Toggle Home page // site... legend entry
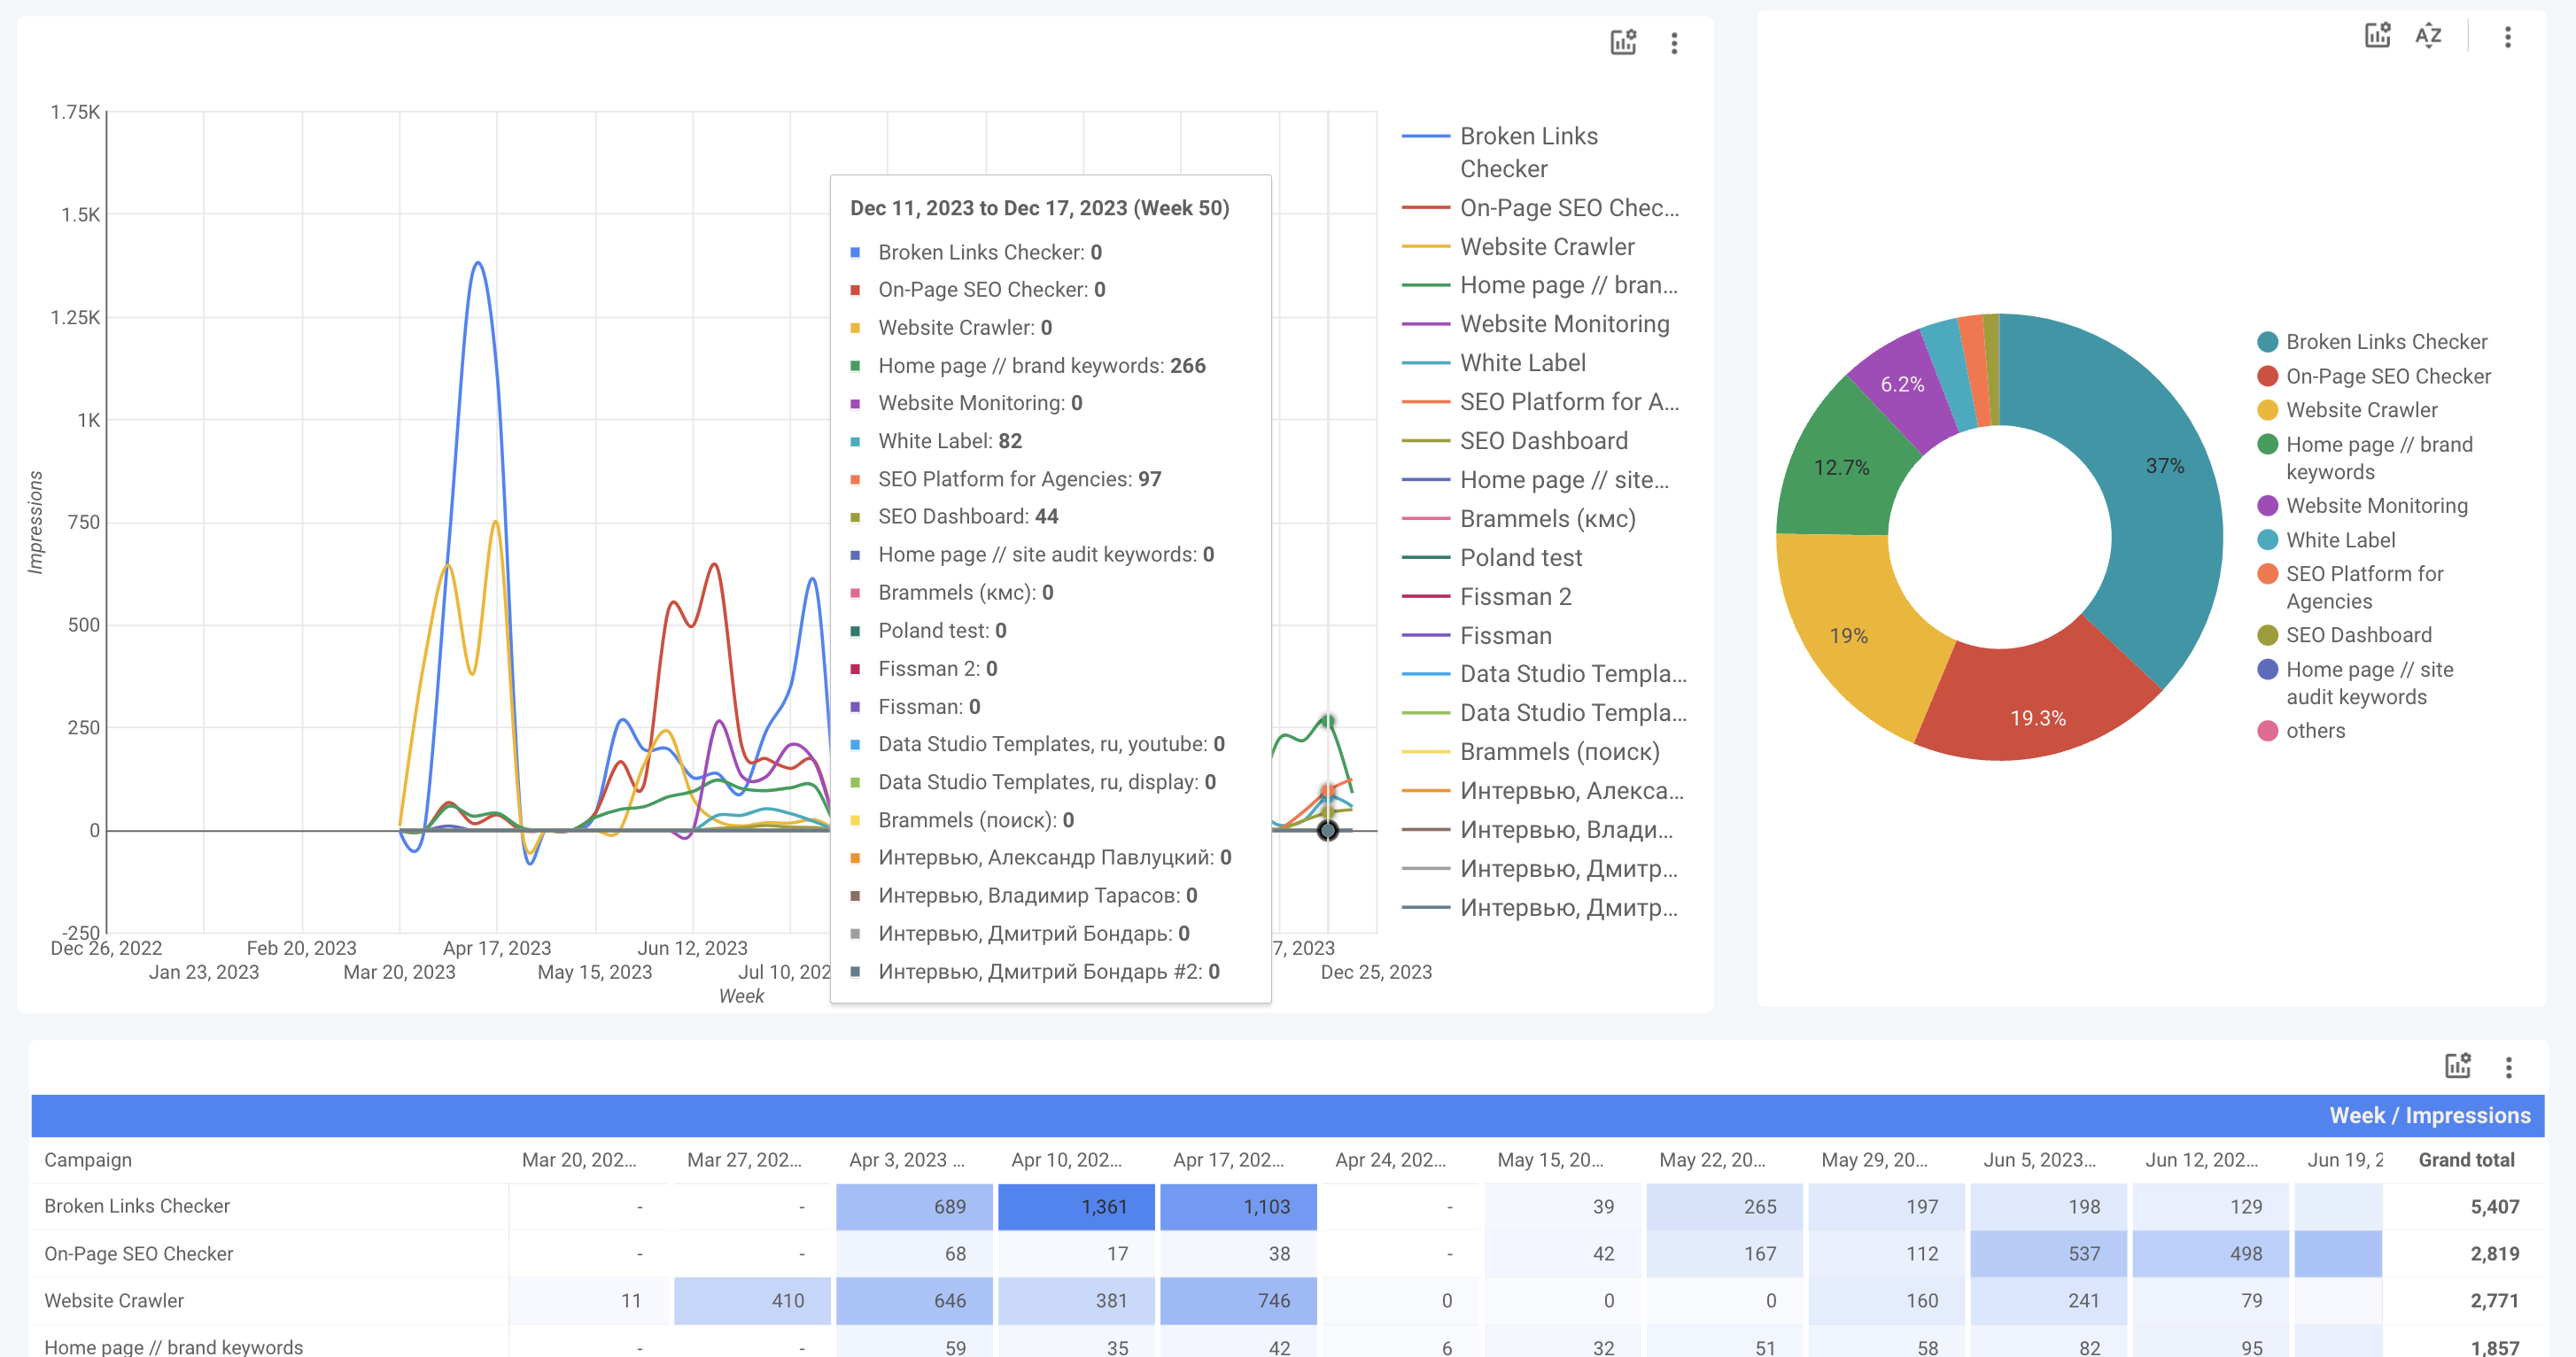Image resolution: width=2576 pixels, height=1357 pixels. 1536,480
